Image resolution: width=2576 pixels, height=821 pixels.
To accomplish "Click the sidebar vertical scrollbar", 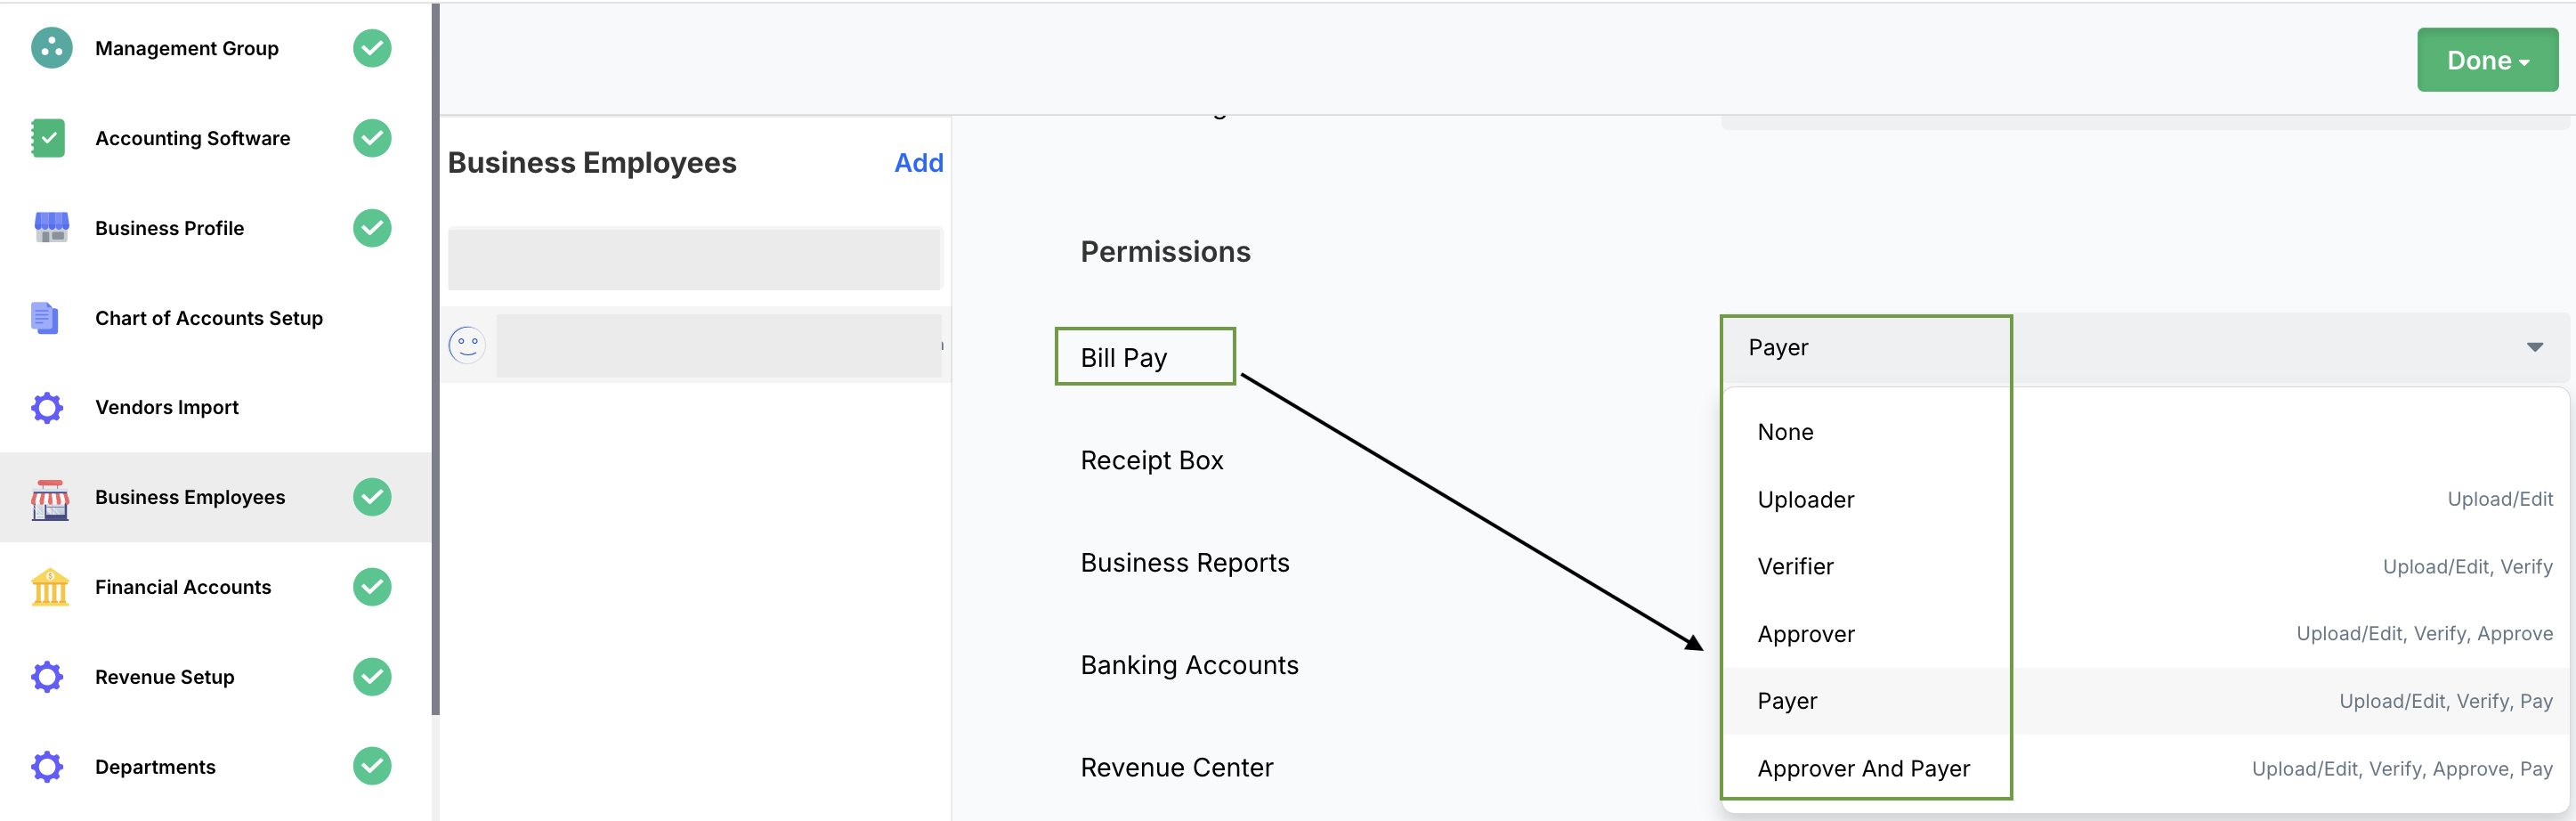I will pos(435,360).
